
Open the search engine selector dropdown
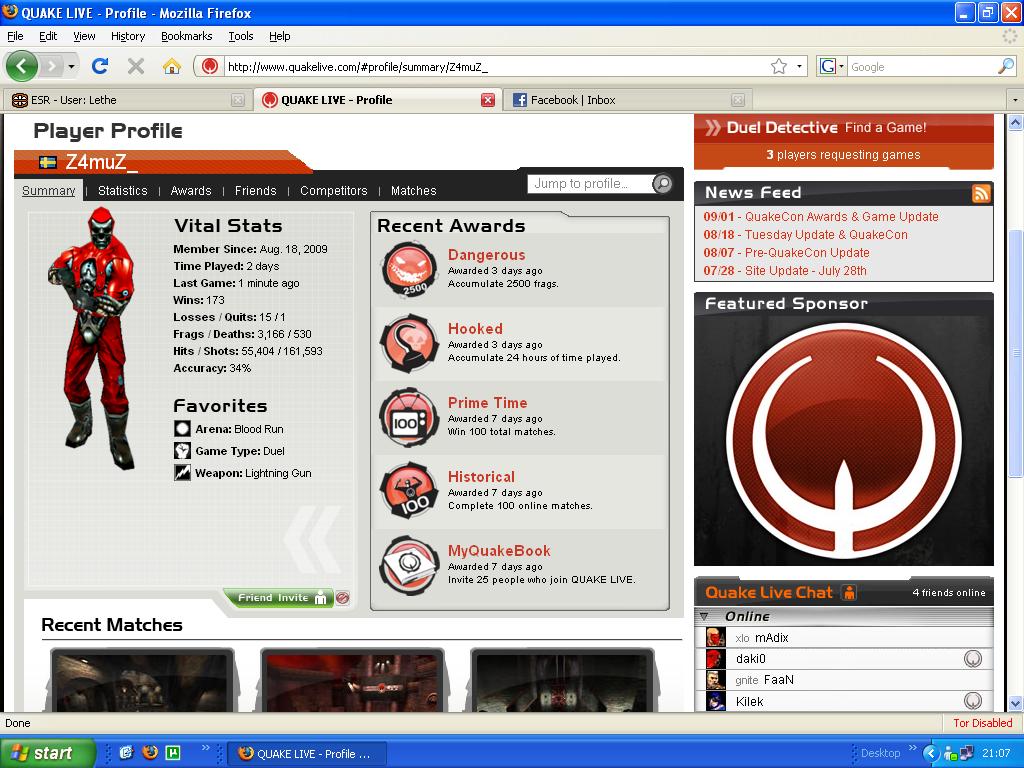coord(832,66)
